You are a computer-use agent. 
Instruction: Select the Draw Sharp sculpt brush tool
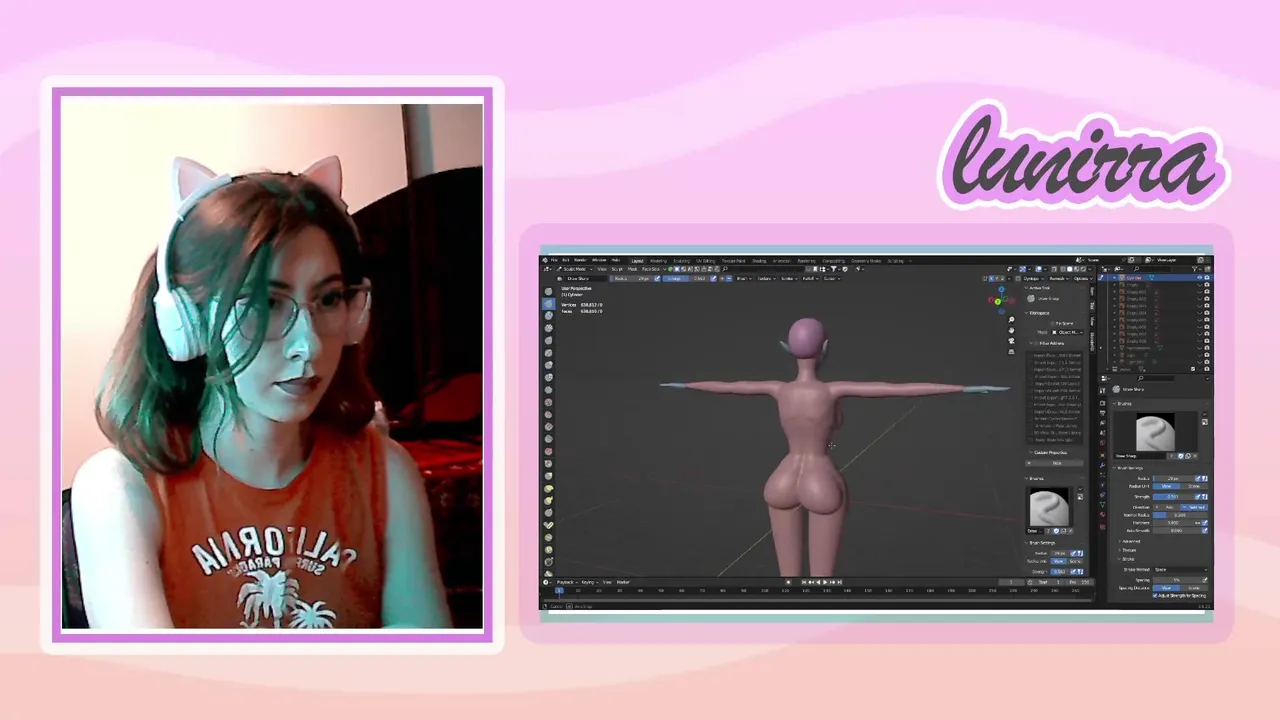(x=548, y=304)
